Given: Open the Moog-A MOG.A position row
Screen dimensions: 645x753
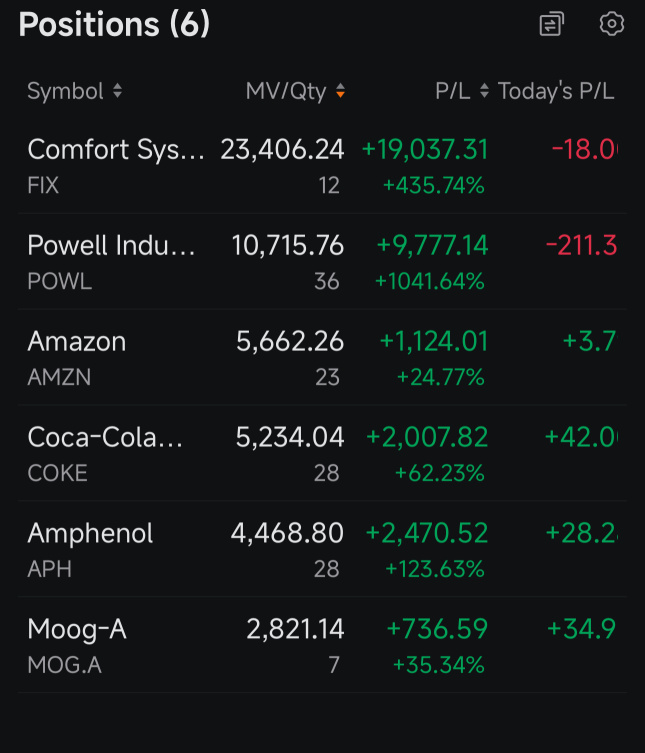Looking at the screenshot, I should point(322,645).
